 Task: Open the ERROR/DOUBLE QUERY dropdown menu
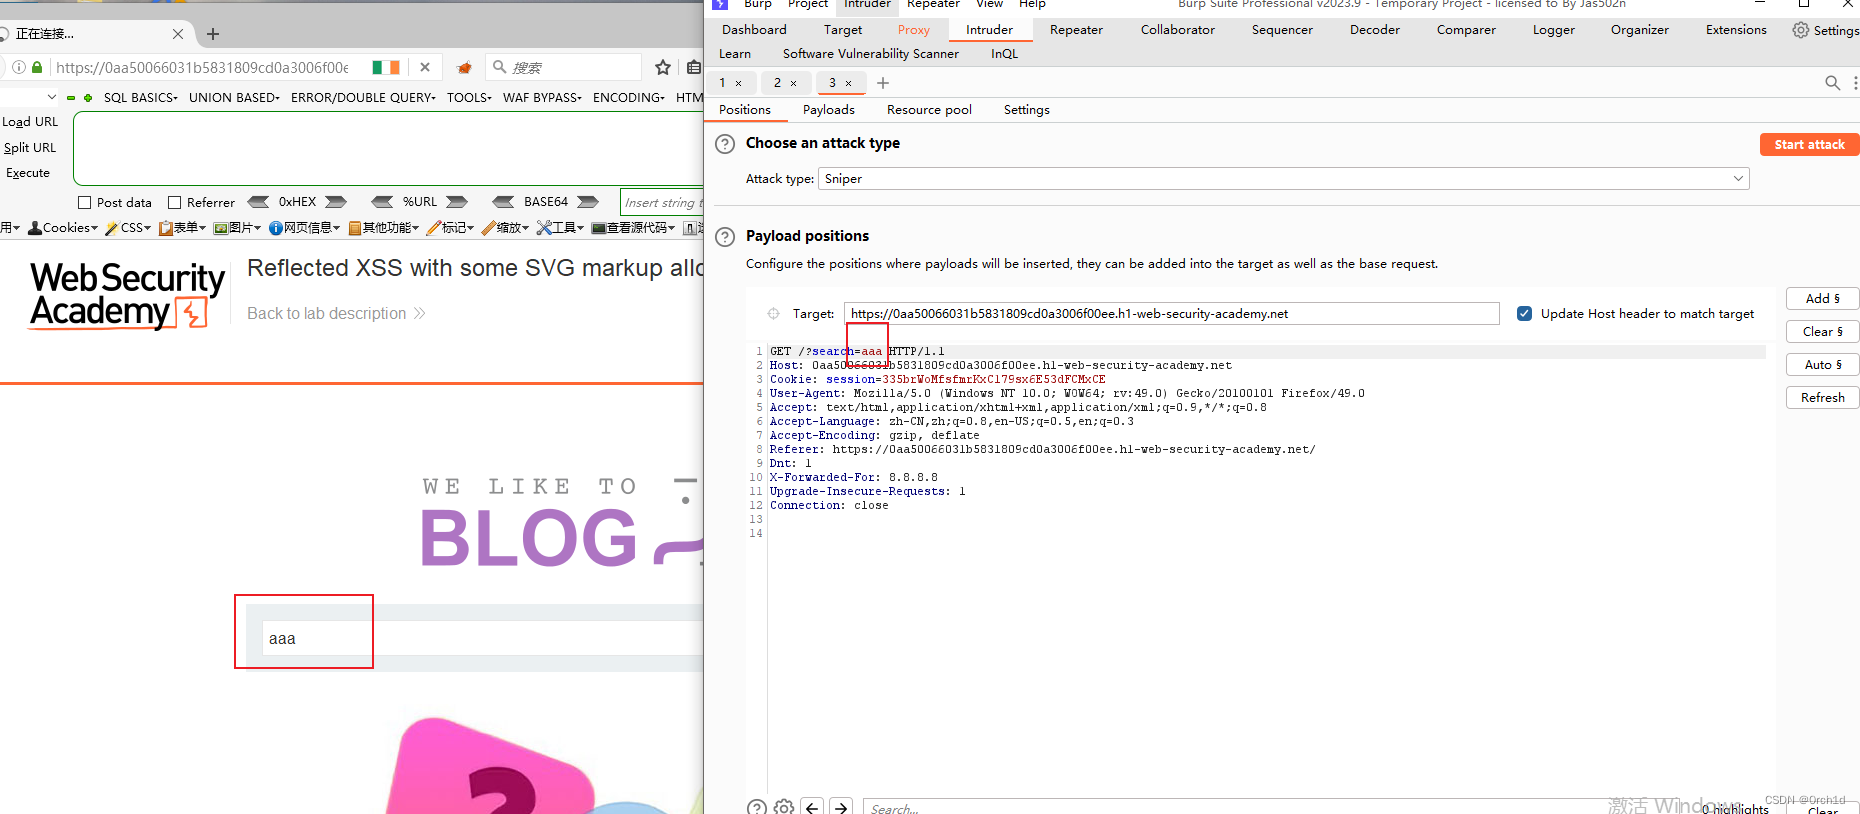pyautogui.click(x=364, y=98)
